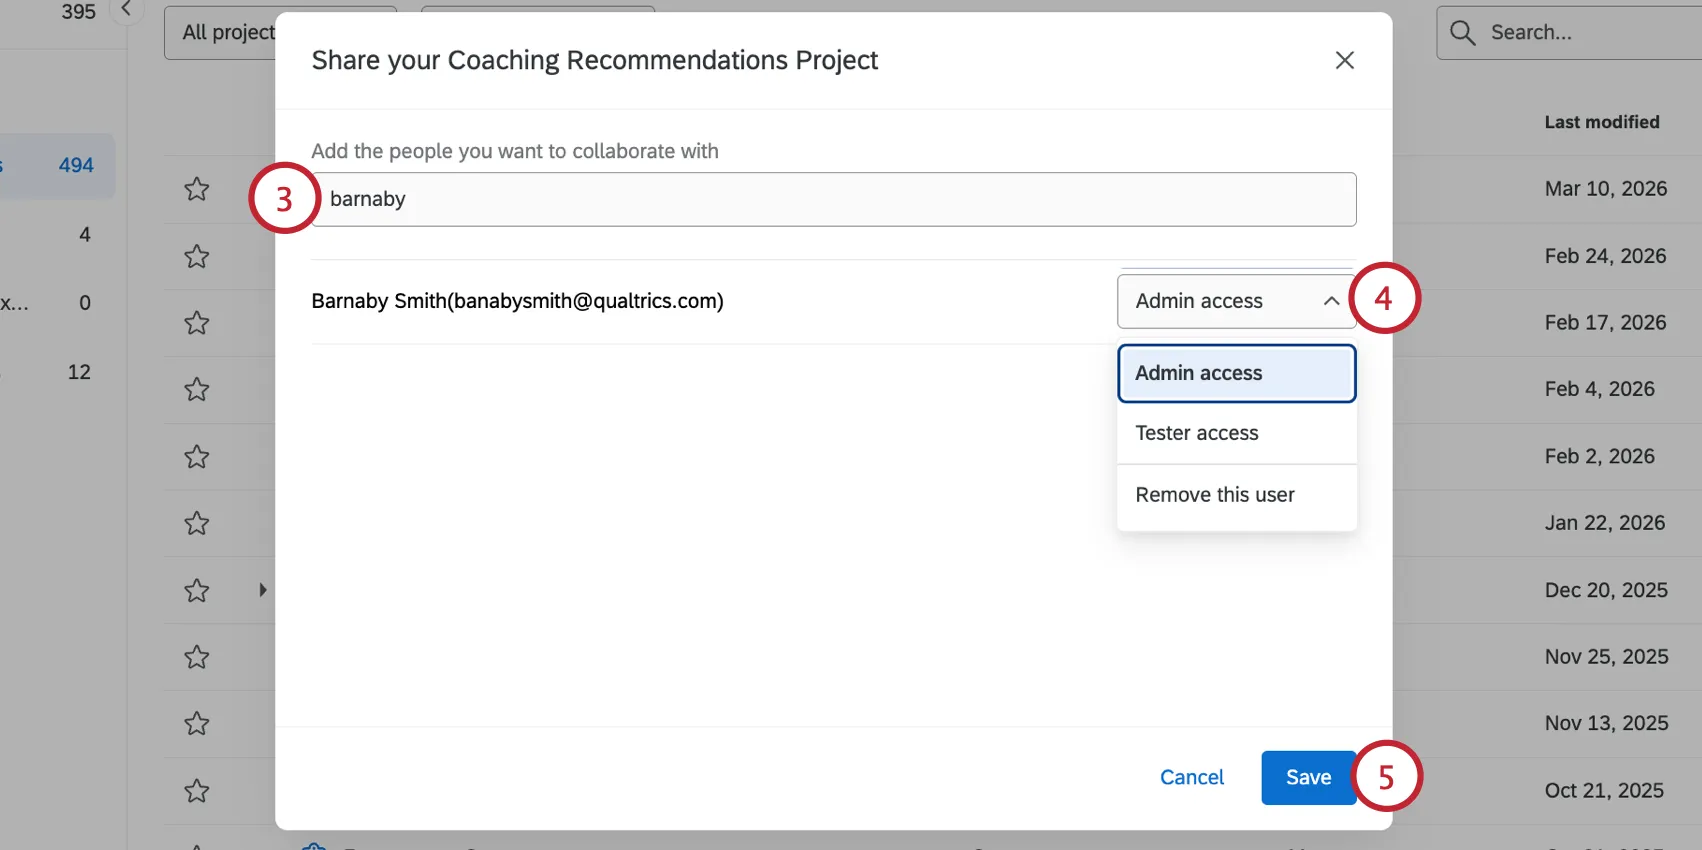The height and width of the screenshot is (850, 1702).
Task: Click the search magnifier icon
Action: [x=1462, y=33]
